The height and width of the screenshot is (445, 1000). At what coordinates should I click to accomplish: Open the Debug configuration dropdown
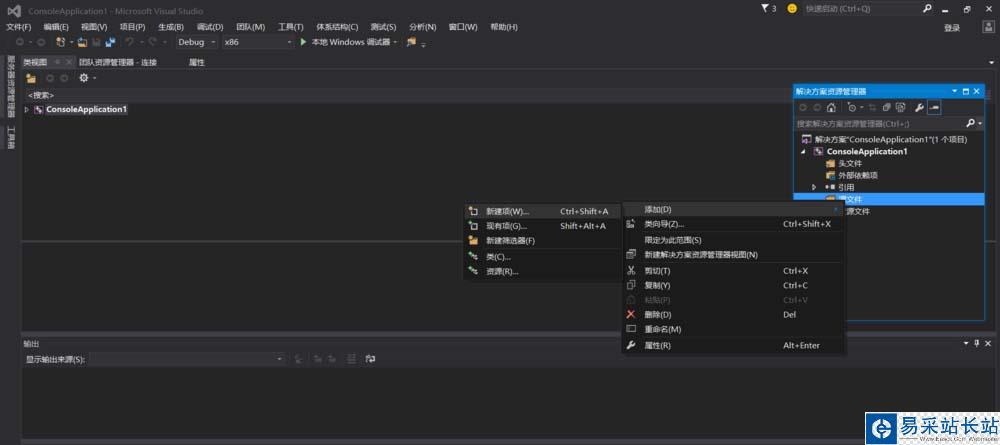click(x=196, y=42)
